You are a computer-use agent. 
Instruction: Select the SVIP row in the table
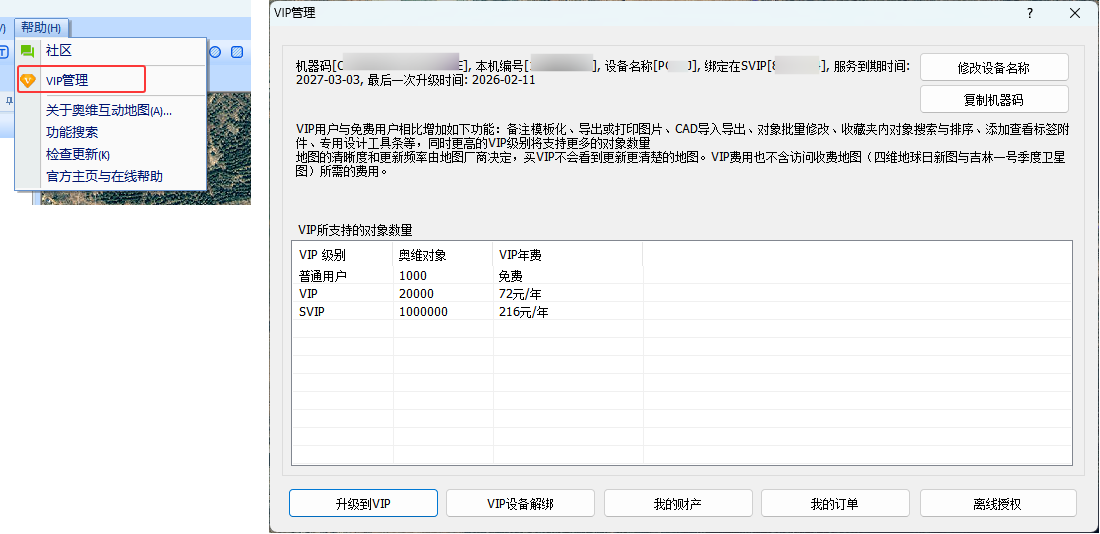point(681,312)
